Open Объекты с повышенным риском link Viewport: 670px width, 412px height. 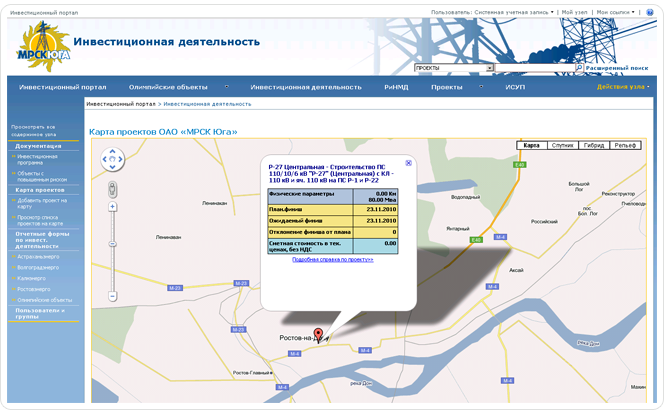point(42,177)
